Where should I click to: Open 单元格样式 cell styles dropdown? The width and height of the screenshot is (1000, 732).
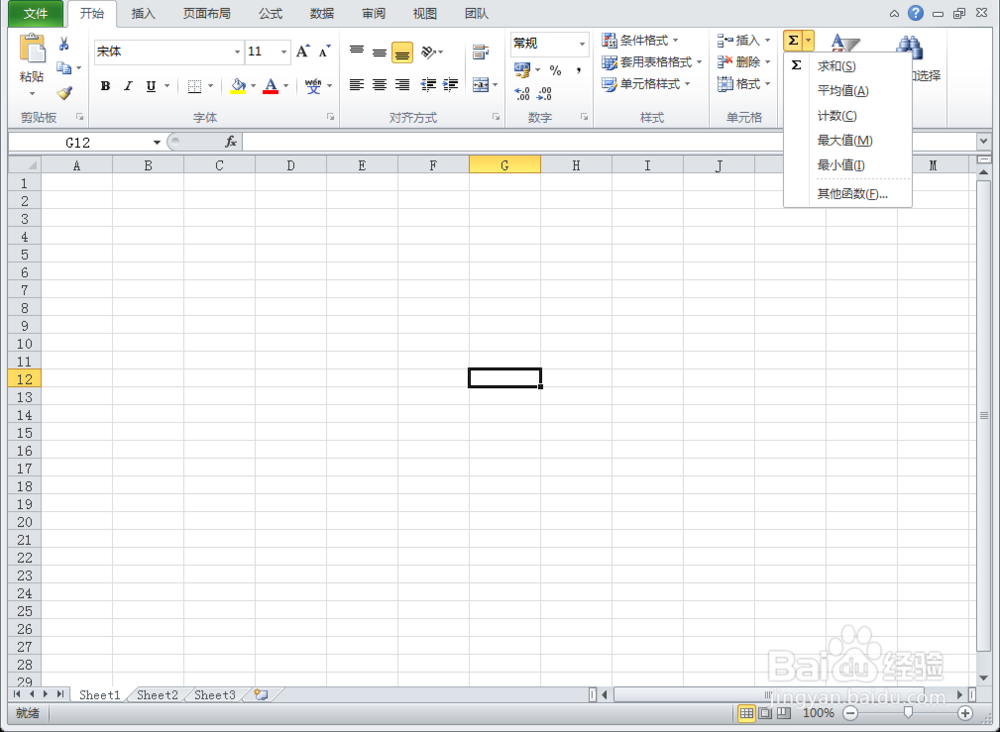[645, 84]
